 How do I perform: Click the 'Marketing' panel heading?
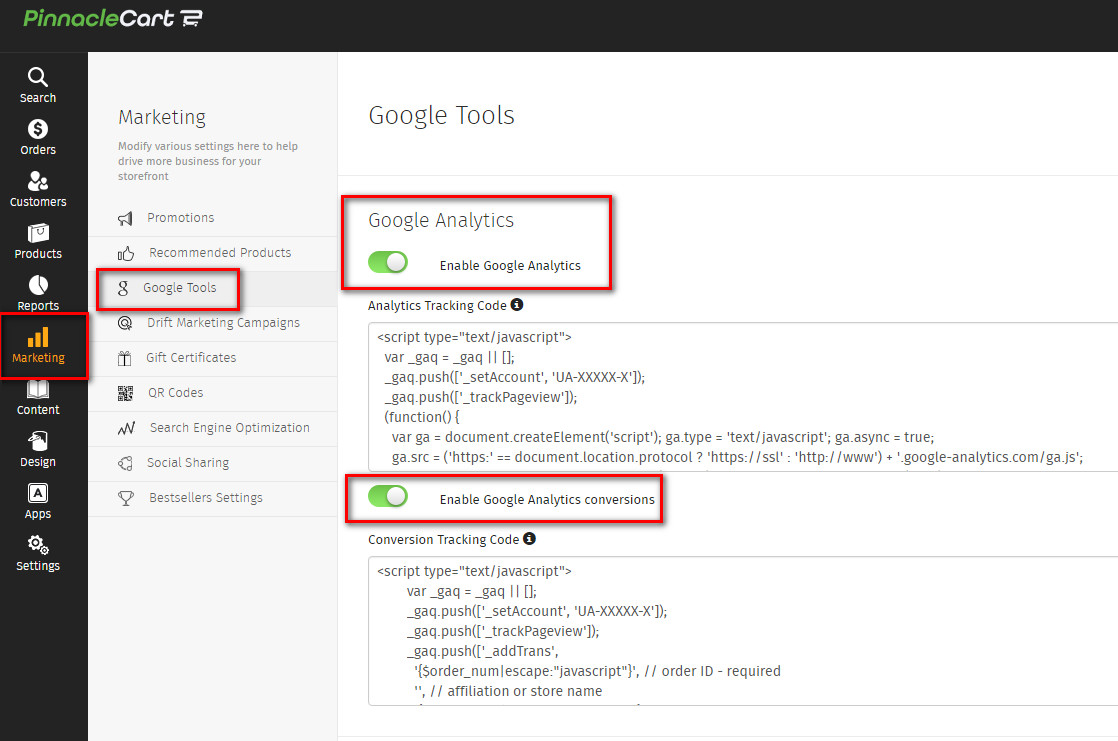162,117
